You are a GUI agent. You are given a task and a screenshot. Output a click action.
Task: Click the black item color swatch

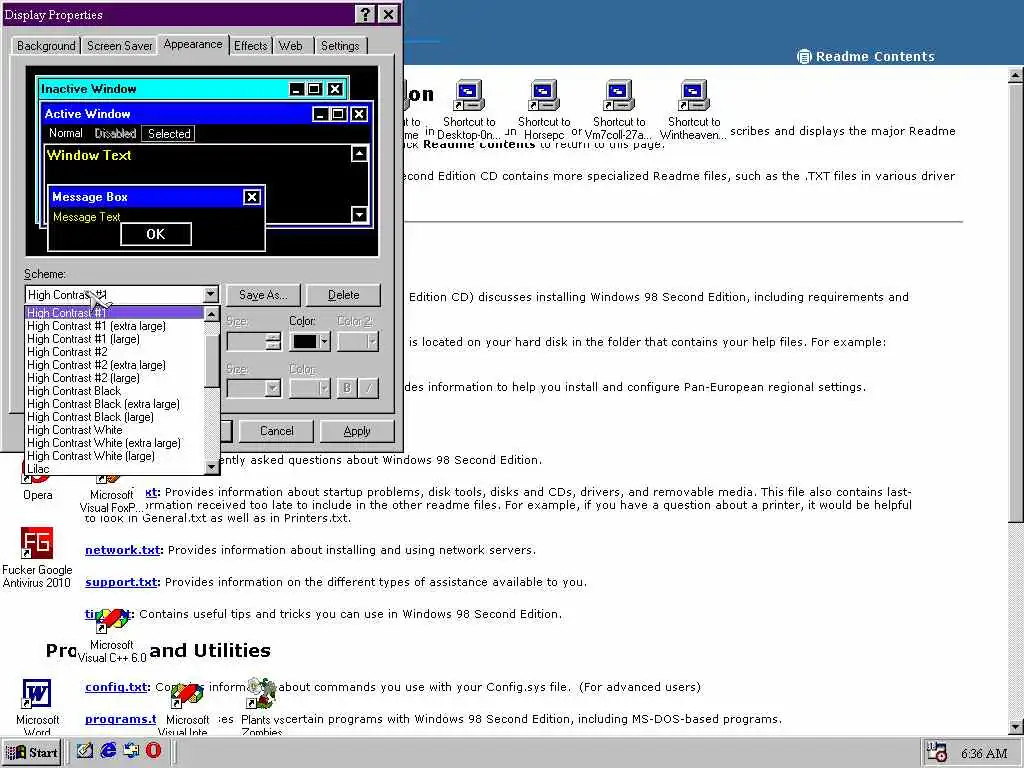click(304, 341)
